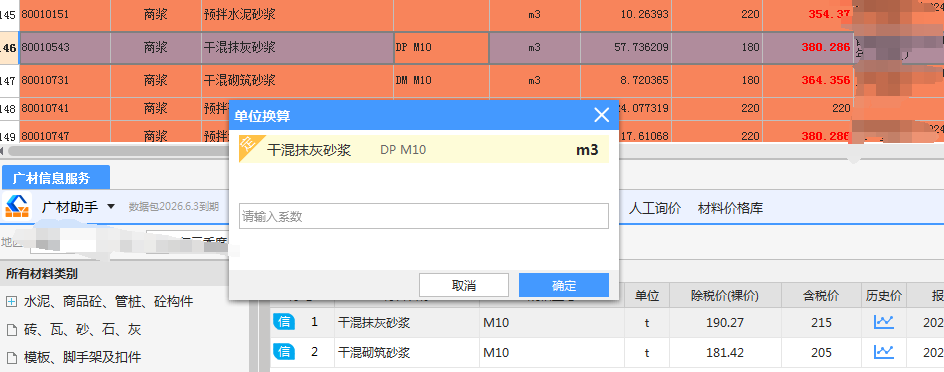The image size is (944, 372).
Task: Open the 材料价格库 menu item
Action: tap(730, 208)
